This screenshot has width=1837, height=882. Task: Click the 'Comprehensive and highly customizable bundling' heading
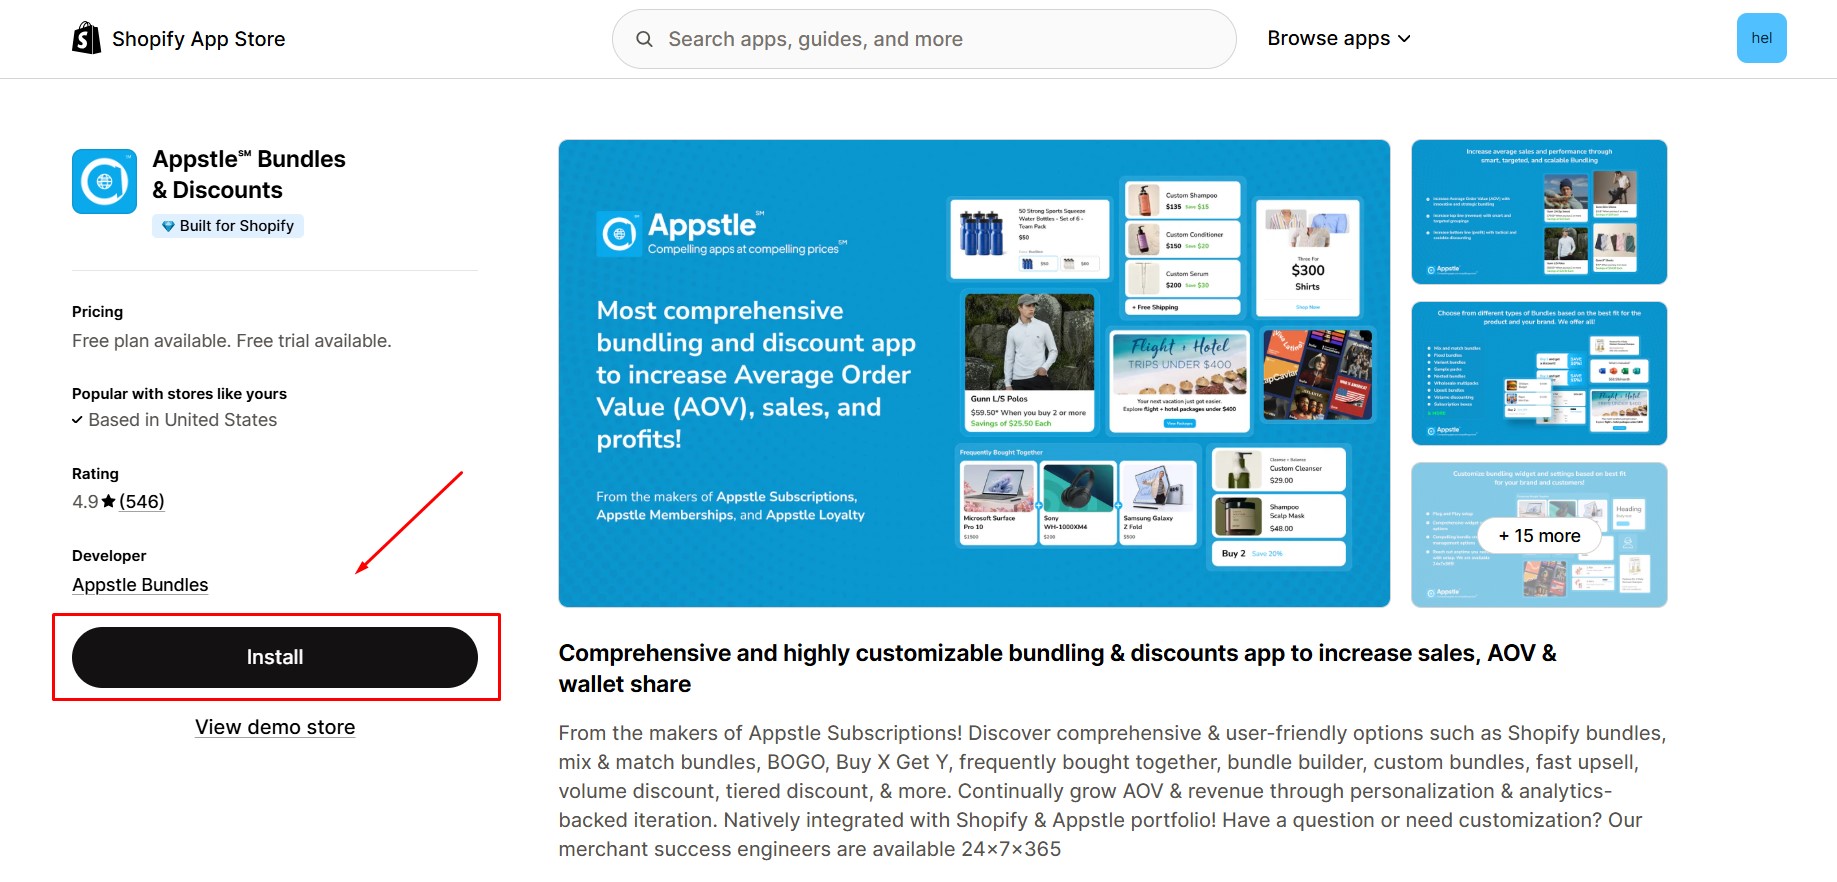(1058, 668)
